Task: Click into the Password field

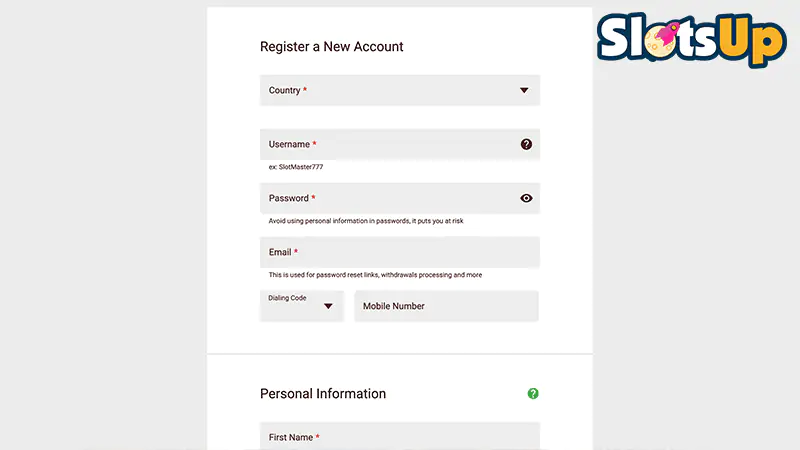Action: pos(399,198)
